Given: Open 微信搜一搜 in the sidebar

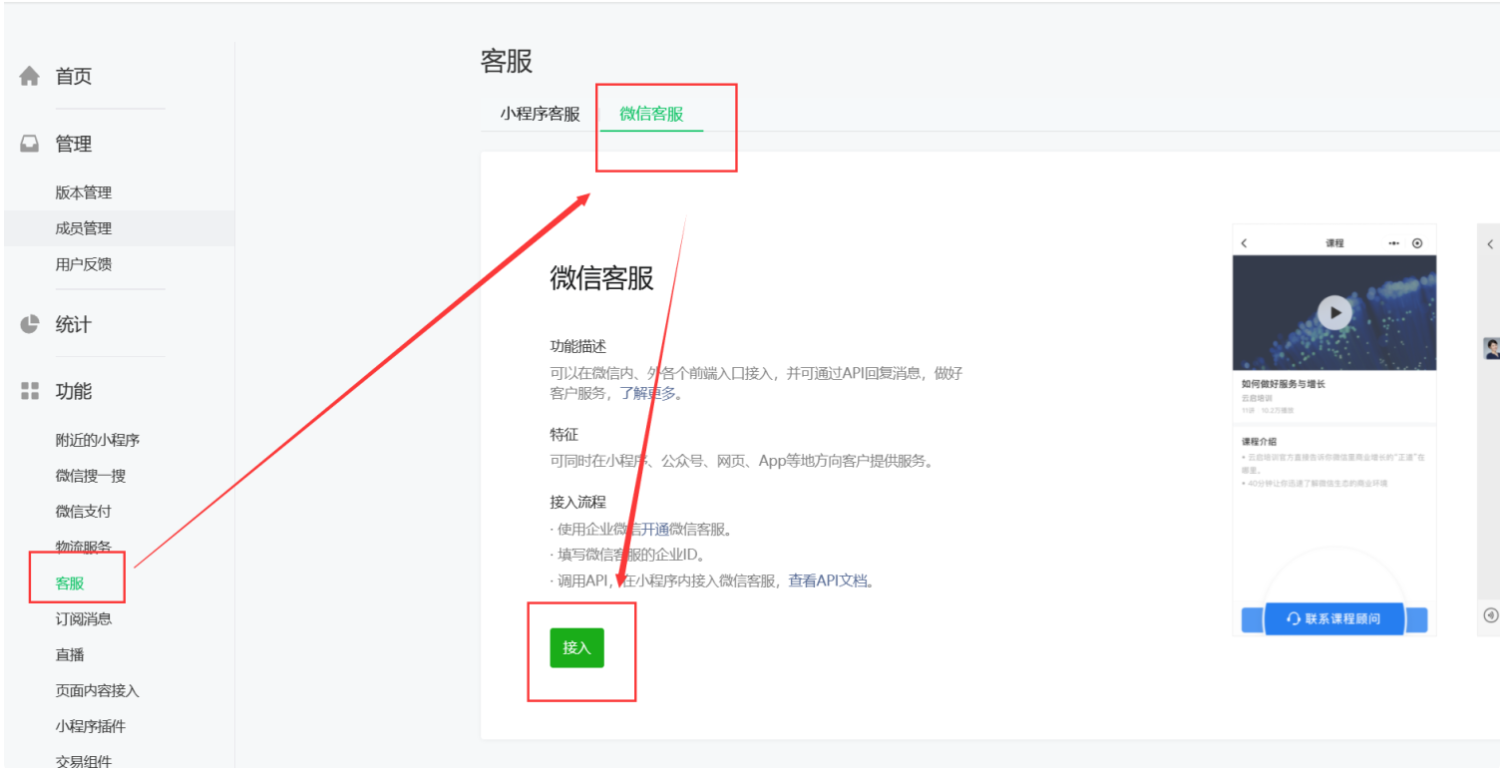Looking at the screenshot, I should point(90,476).
